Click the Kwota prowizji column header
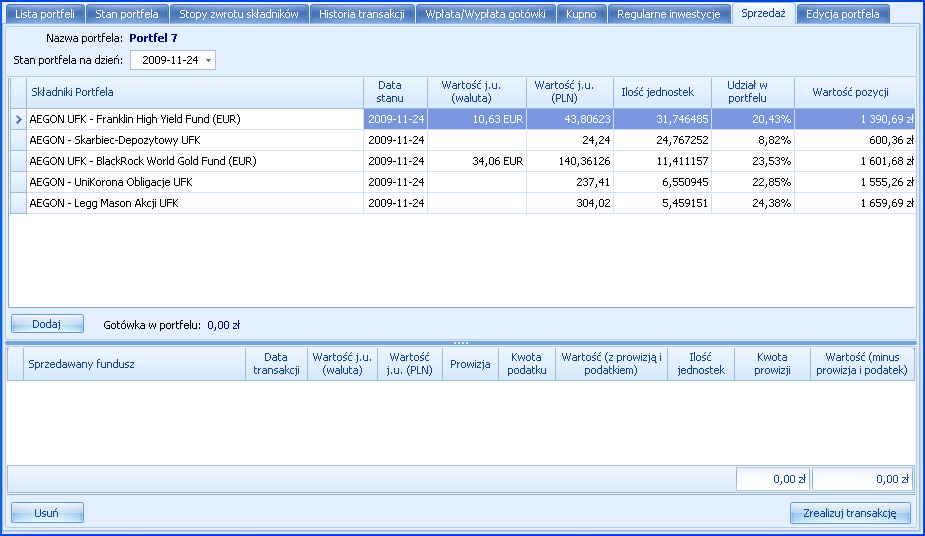 (772, 364)
